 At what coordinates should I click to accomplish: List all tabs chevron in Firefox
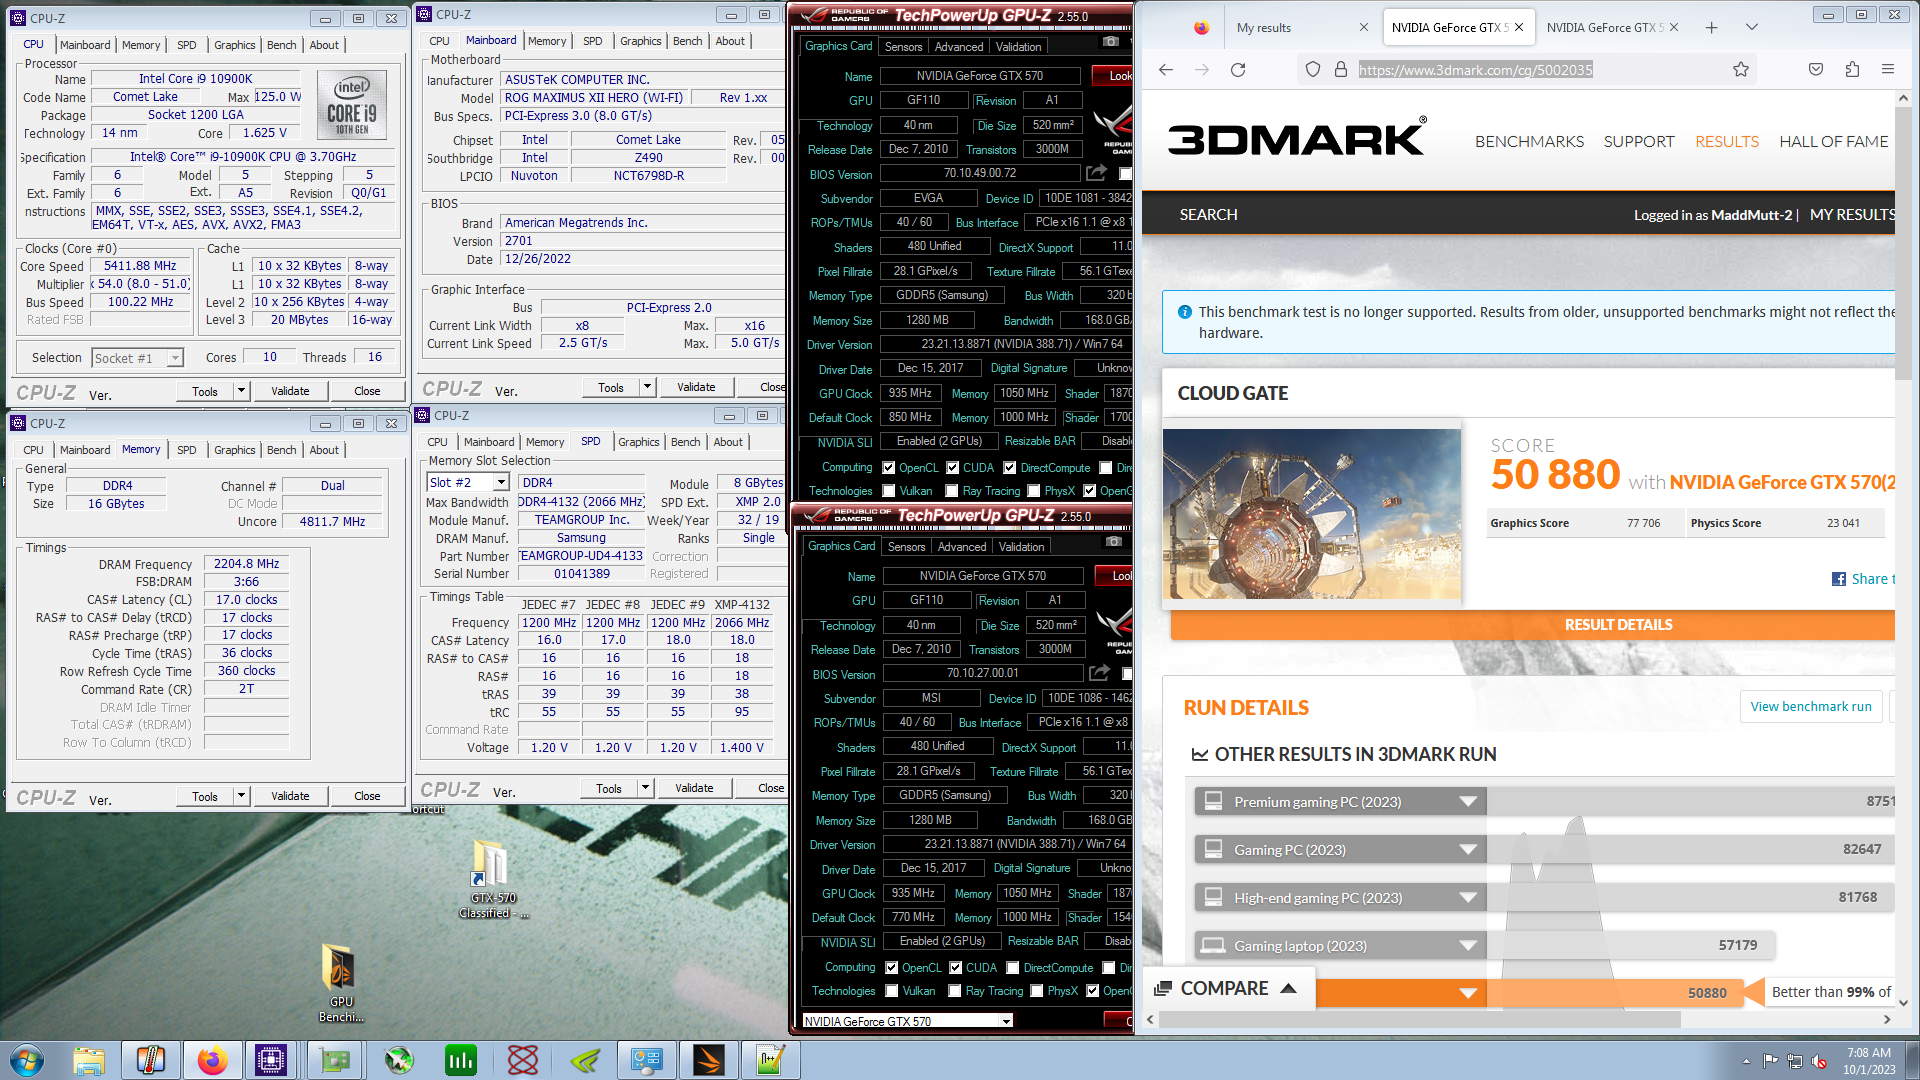coord(1752,28)
